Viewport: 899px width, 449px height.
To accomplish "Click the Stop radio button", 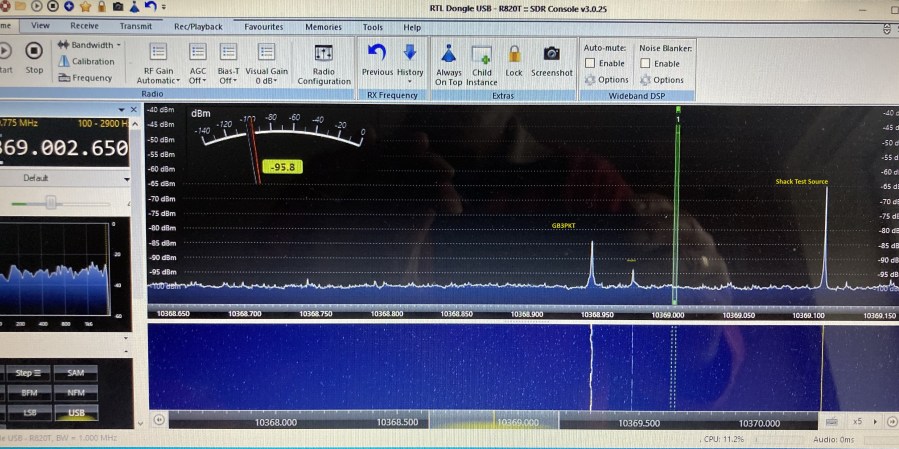I will tap(34, 56).
